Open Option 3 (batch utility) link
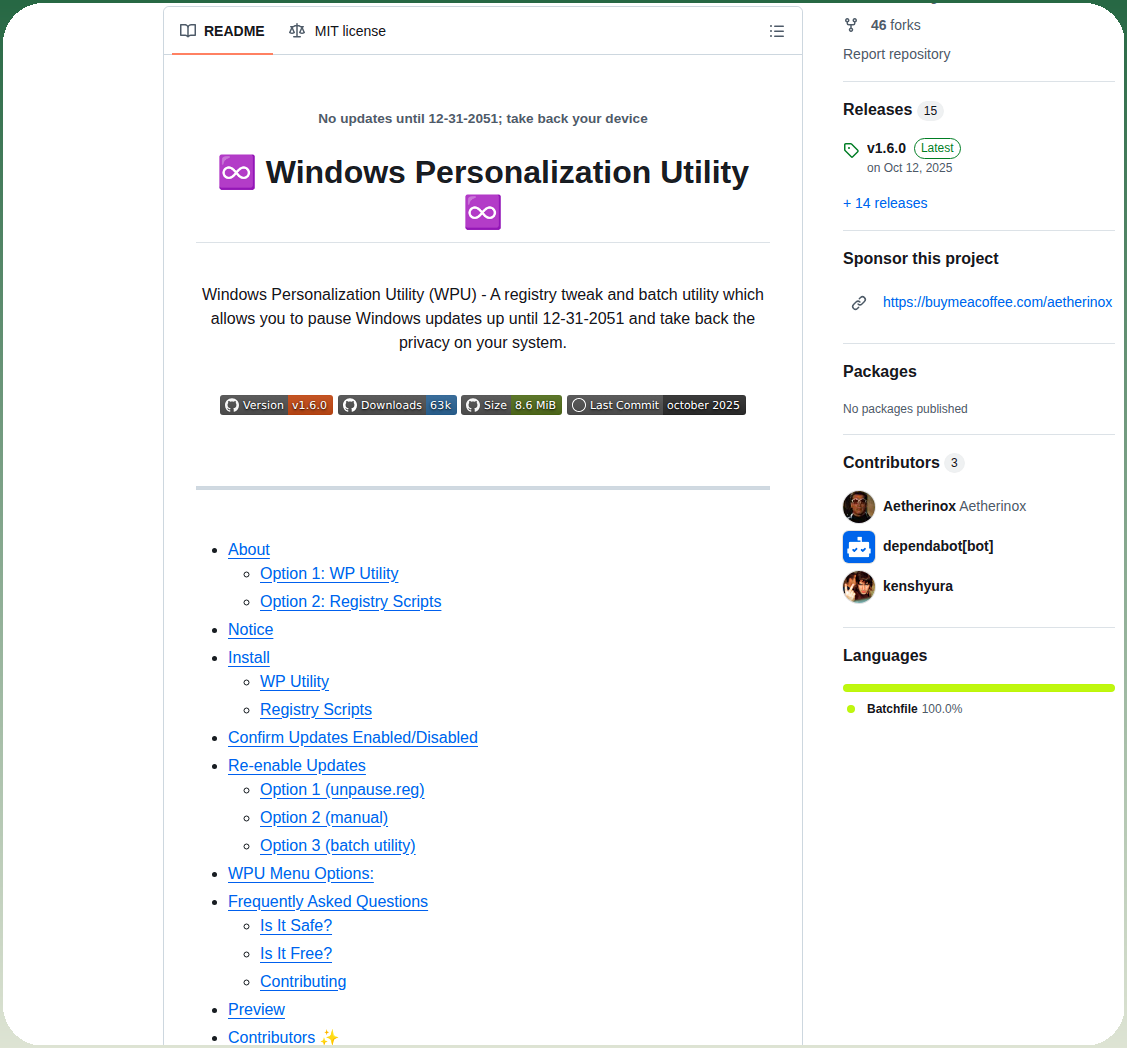This screenshot has height=1048, width=1127. [338, 846]
